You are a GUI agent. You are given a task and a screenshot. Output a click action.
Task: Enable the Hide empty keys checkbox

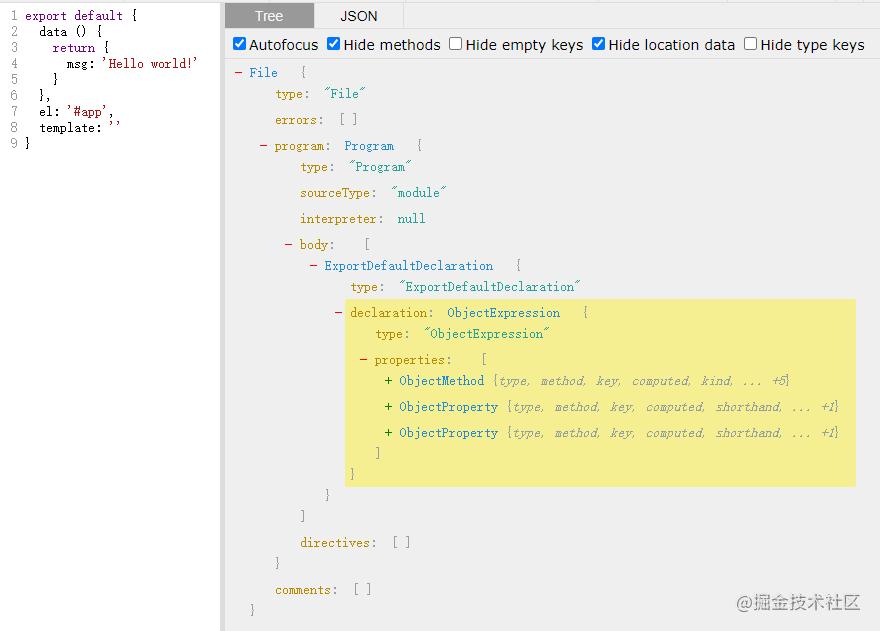pyautogui.click(x=456, y=44)
